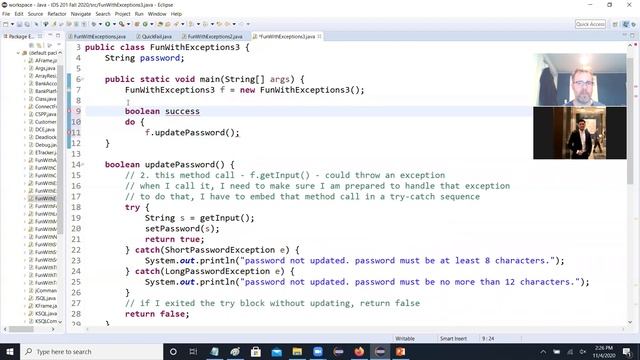Click the Quick Access search field
This screenshot has width=640, height=360.
click(x=590, y=24)
